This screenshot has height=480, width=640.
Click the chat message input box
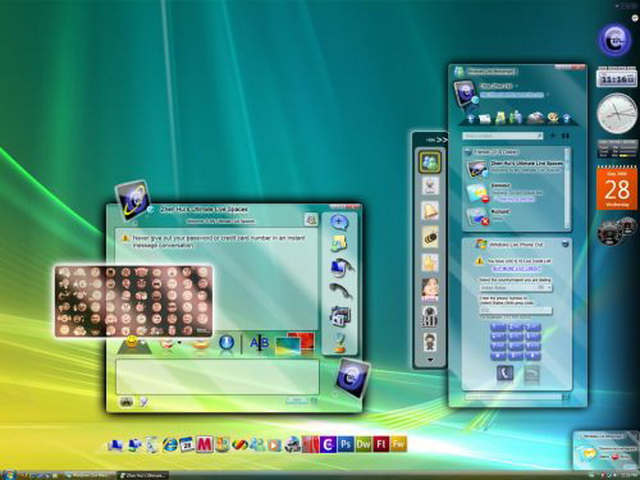(217, 376)
